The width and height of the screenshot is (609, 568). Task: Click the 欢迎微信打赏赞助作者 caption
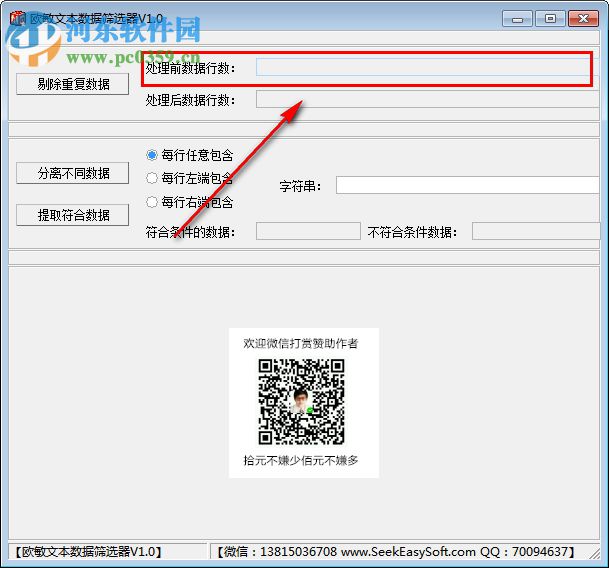pos(301,343)
